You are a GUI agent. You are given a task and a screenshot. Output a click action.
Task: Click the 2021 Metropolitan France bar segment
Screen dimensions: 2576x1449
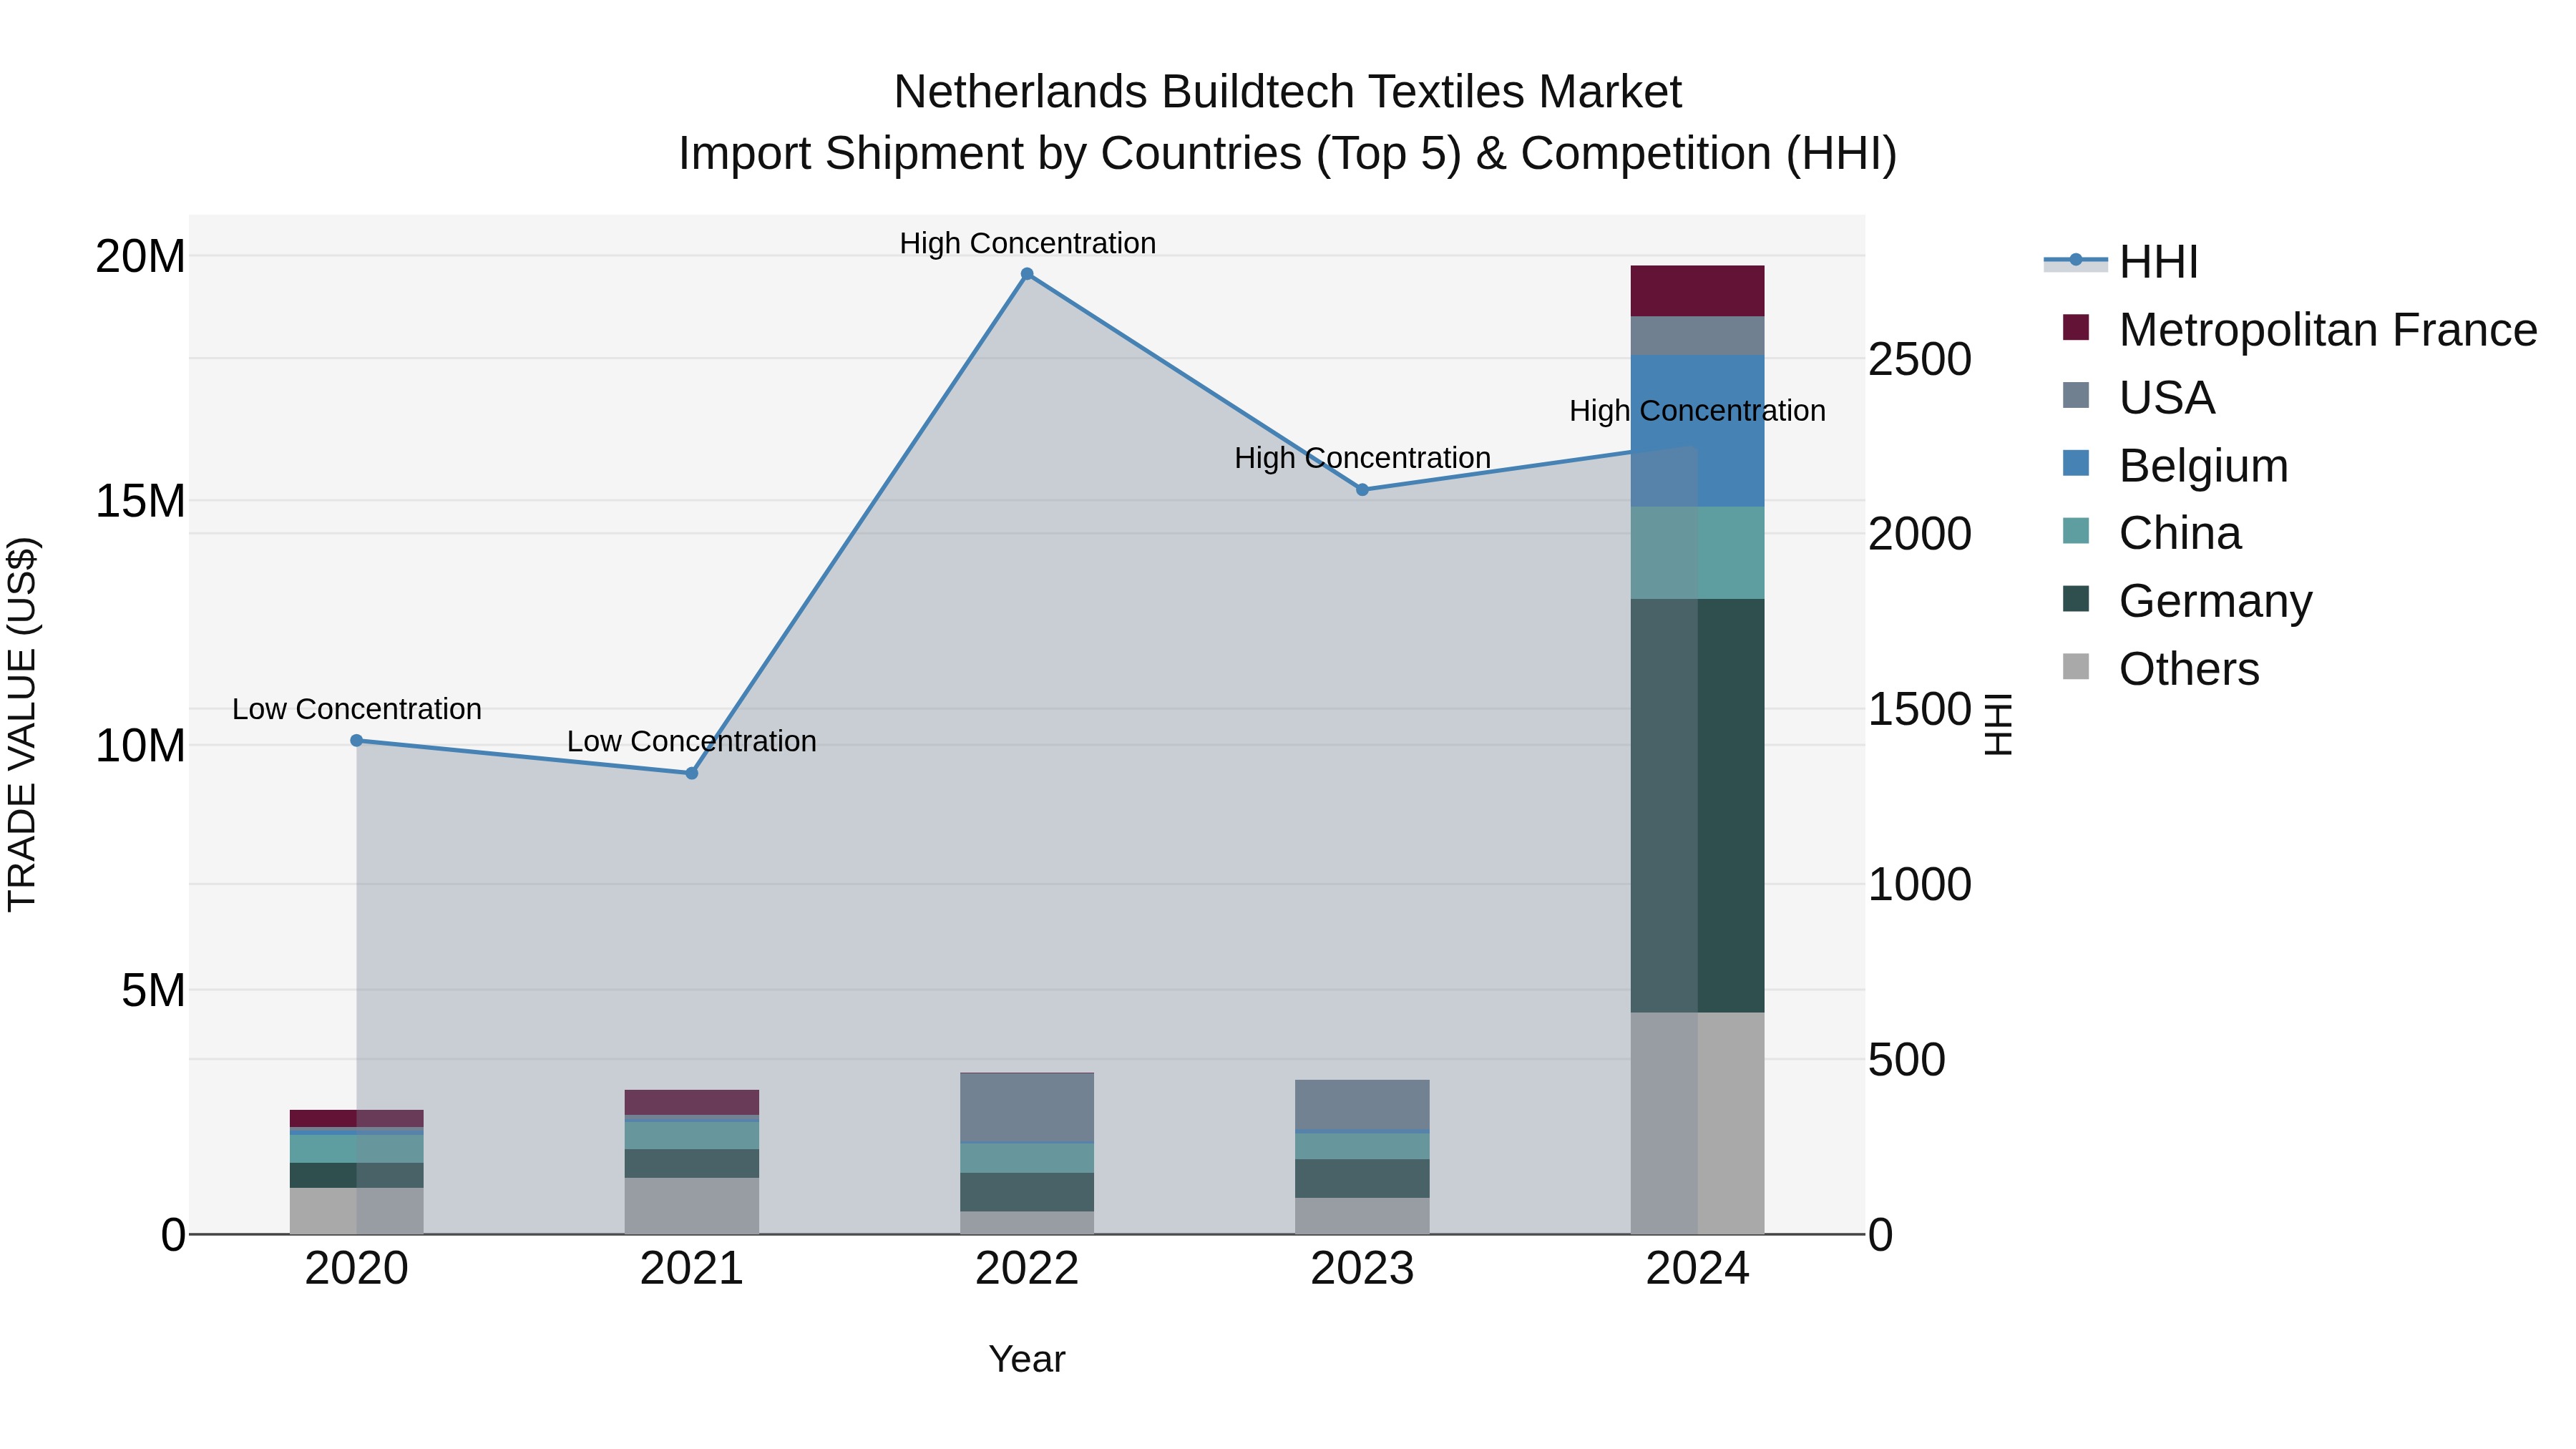pos(692,1103)
